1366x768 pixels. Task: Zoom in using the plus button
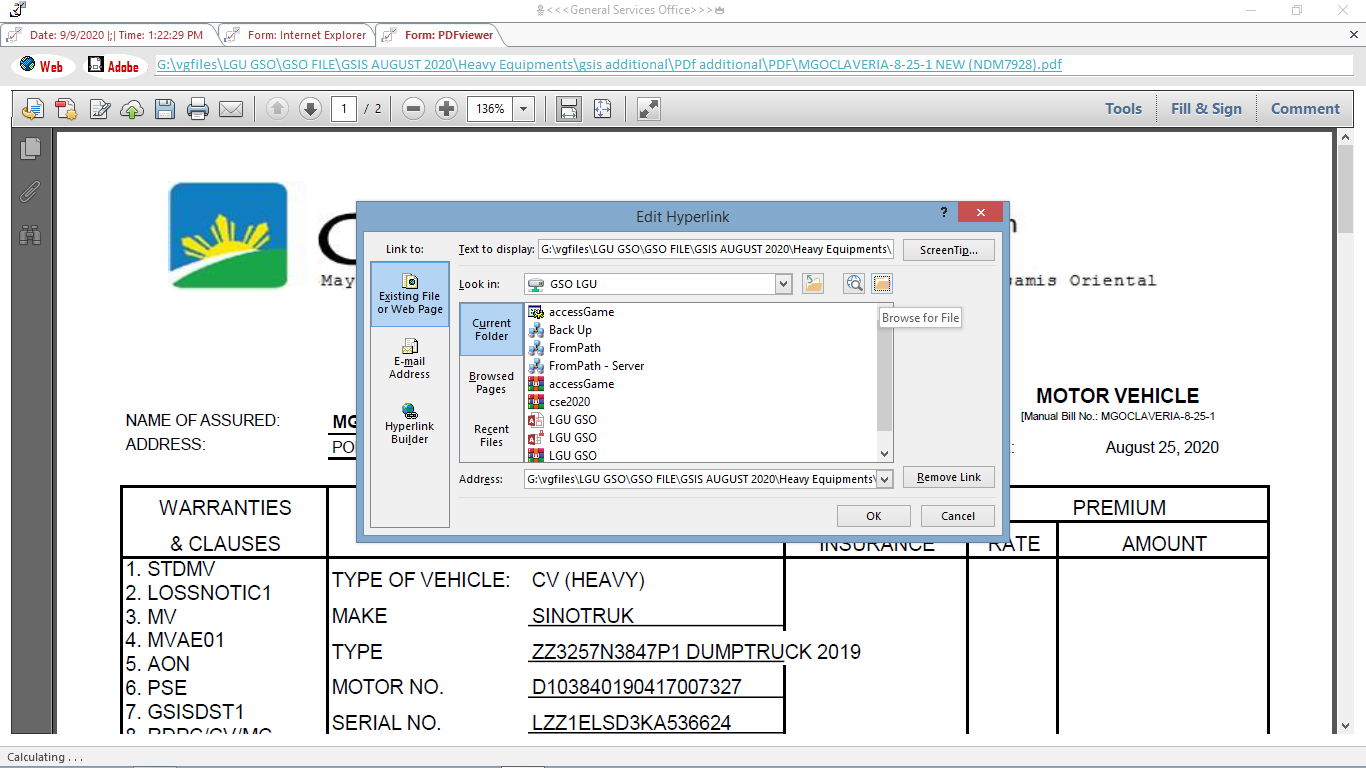447,109
